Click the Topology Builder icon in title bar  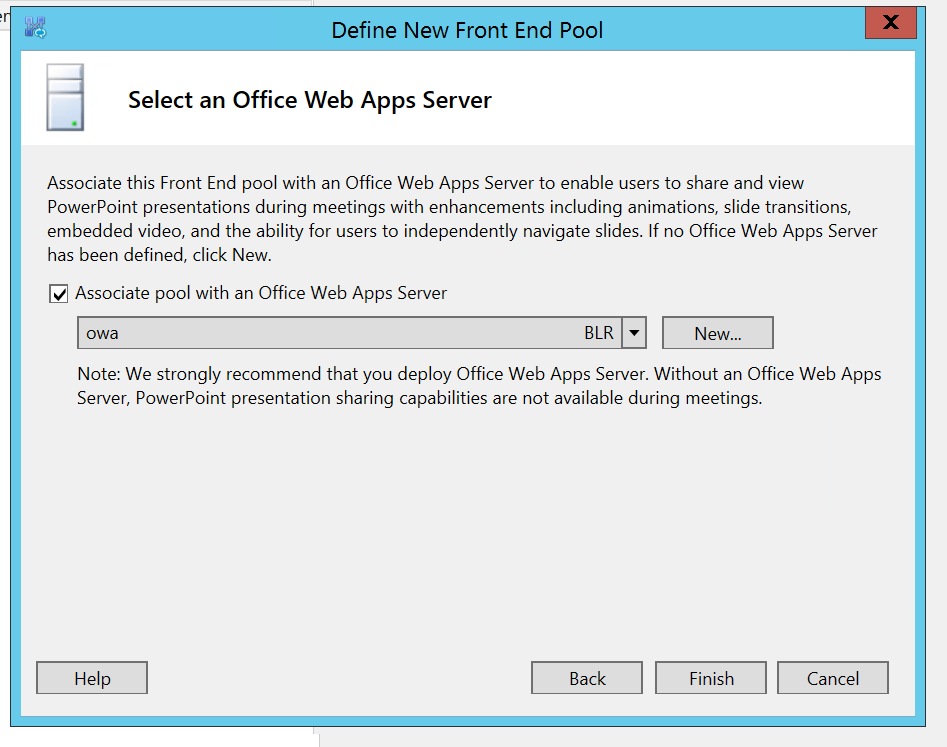pos(35,27)
